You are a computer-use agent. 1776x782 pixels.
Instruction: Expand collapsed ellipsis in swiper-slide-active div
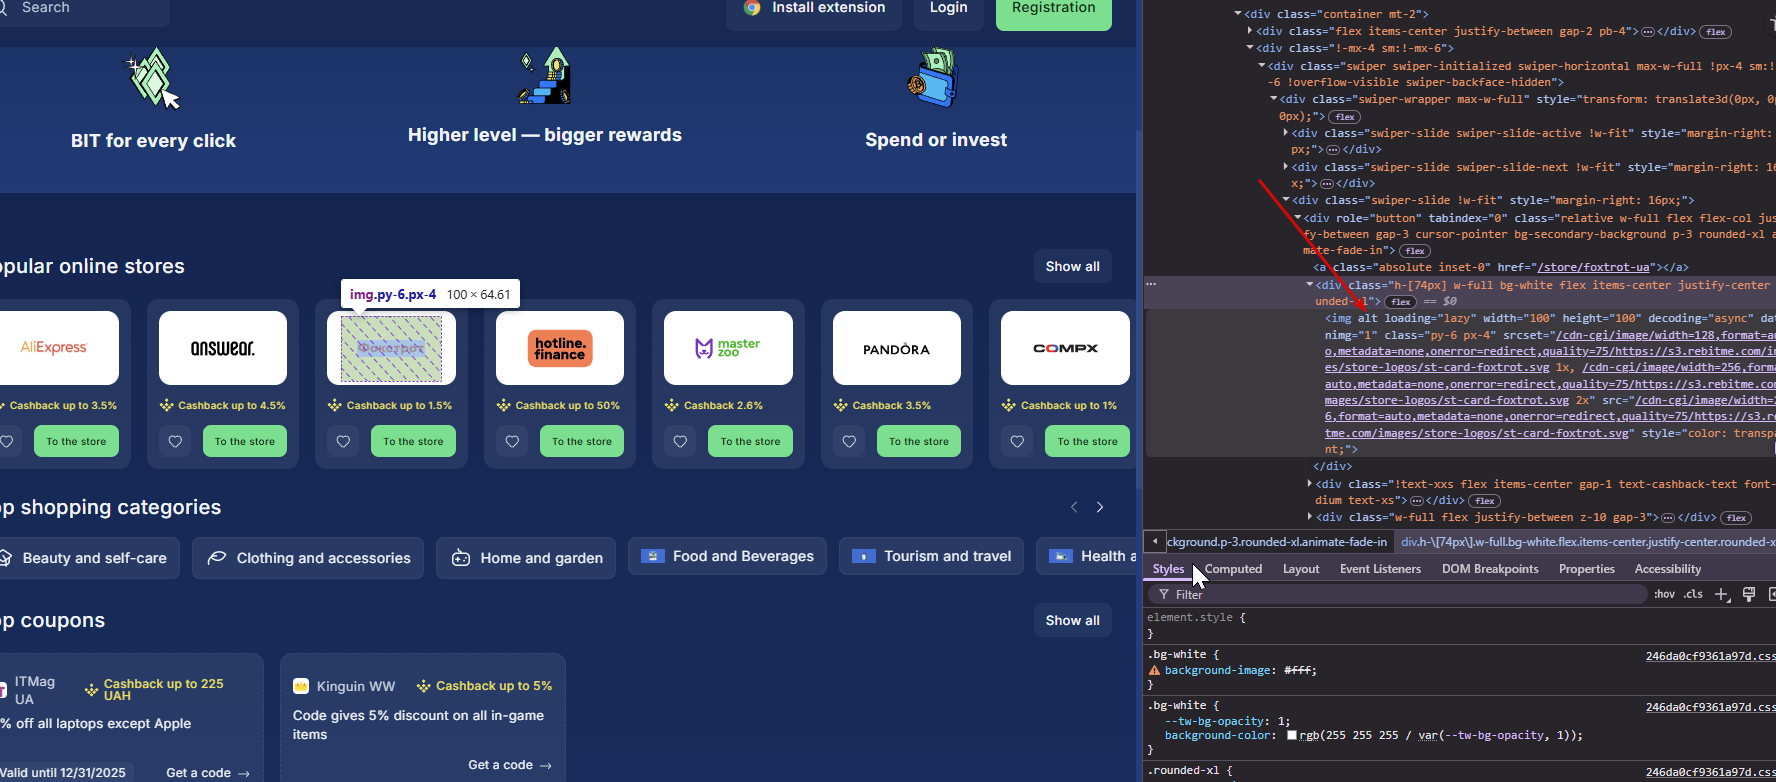pyautogui.click(x=1332, y=150)
